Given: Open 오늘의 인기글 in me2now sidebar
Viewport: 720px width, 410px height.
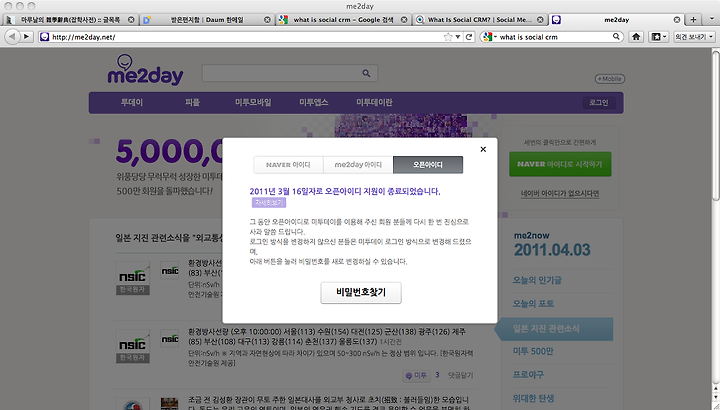Looking at the screenshot, I should [x=537, y=280].
